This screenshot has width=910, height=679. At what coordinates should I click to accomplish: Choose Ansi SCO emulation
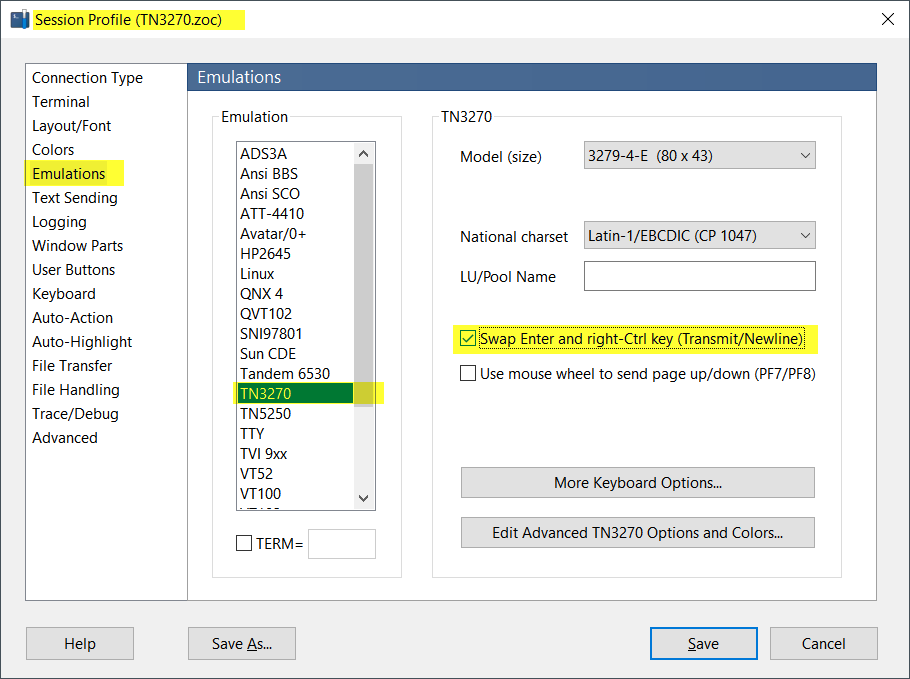pyautogui.click(x=295, y=194)
